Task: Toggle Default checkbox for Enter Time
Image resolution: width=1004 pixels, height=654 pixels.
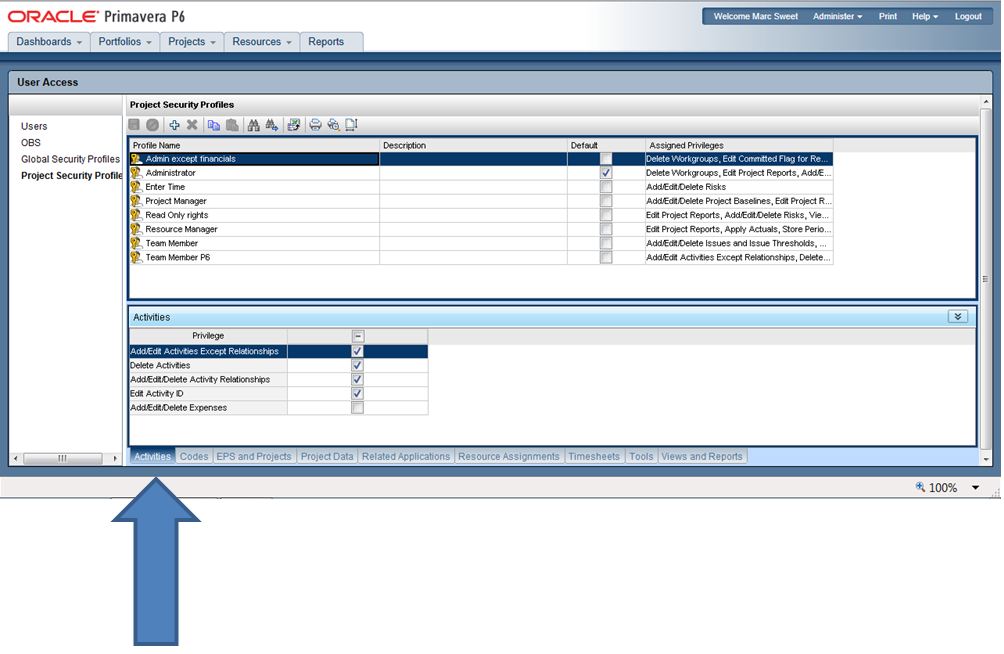Action: point(606,187)
